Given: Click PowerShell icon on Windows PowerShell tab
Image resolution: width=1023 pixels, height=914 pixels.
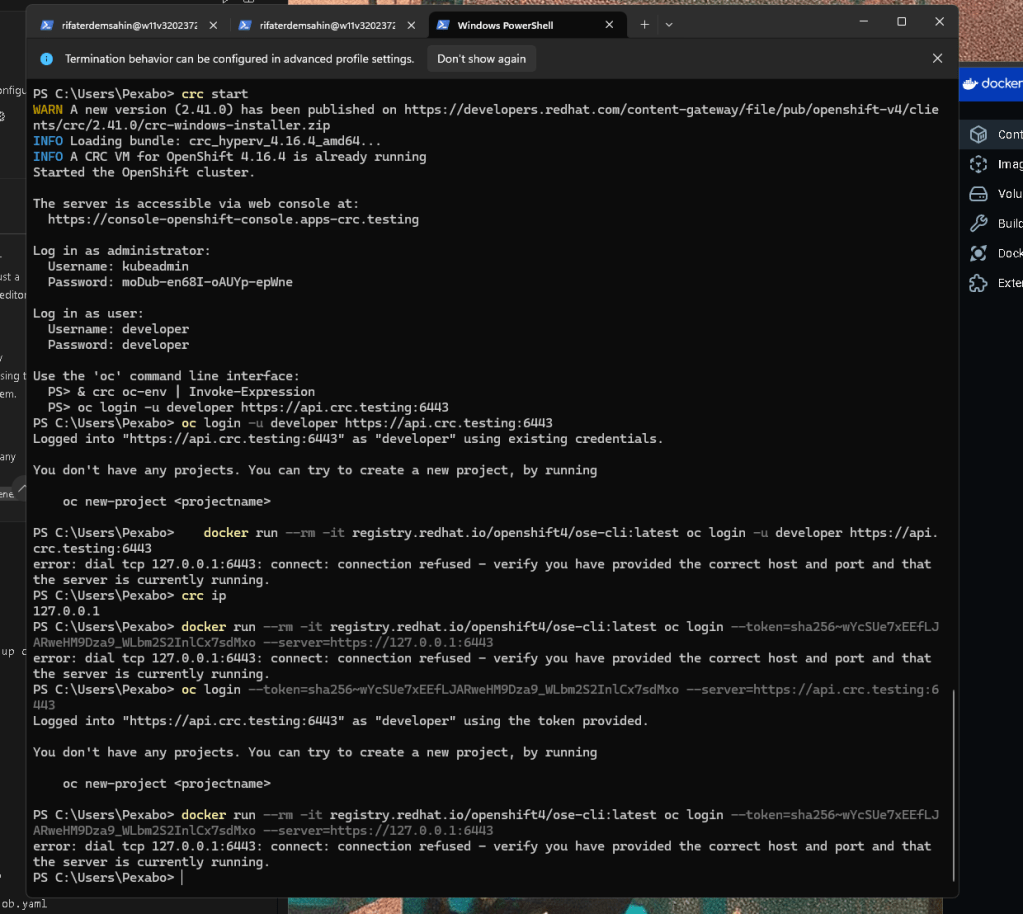Looking at the screenshot, I should (x=442, y=25).
